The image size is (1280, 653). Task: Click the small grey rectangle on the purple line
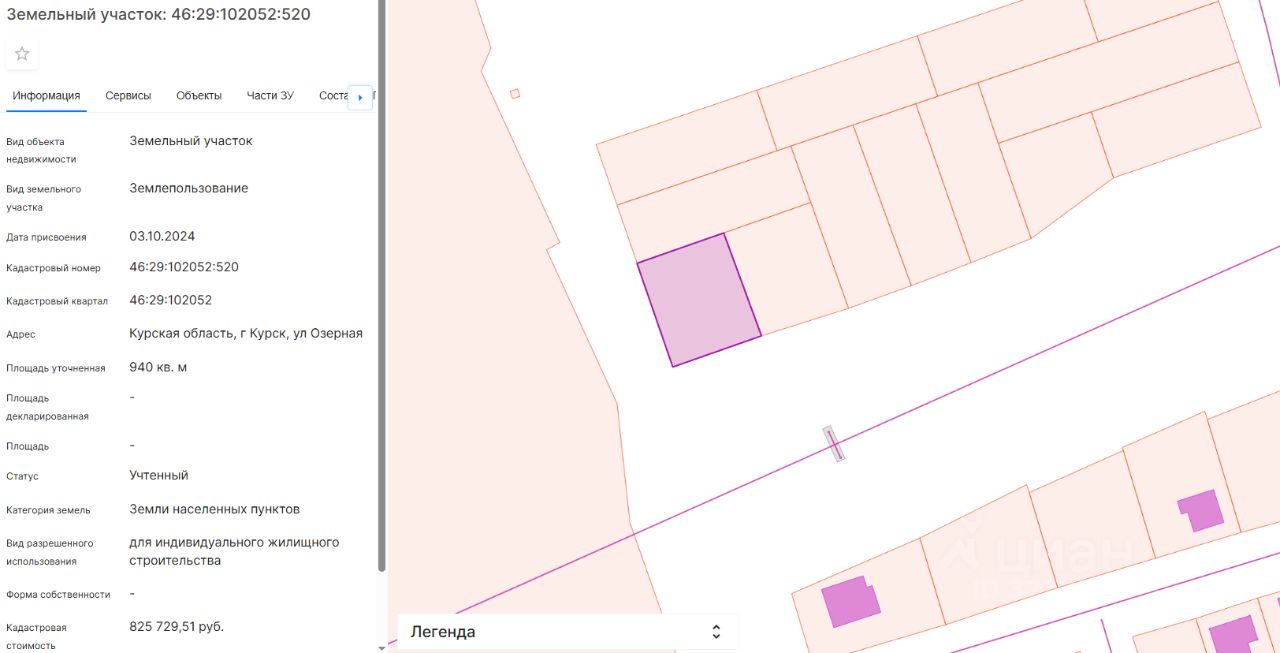tap(834, 443)
